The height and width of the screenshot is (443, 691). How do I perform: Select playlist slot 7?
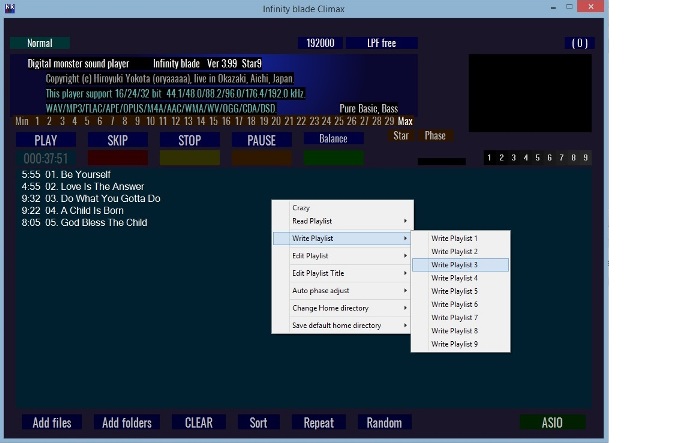pos(561,158)
